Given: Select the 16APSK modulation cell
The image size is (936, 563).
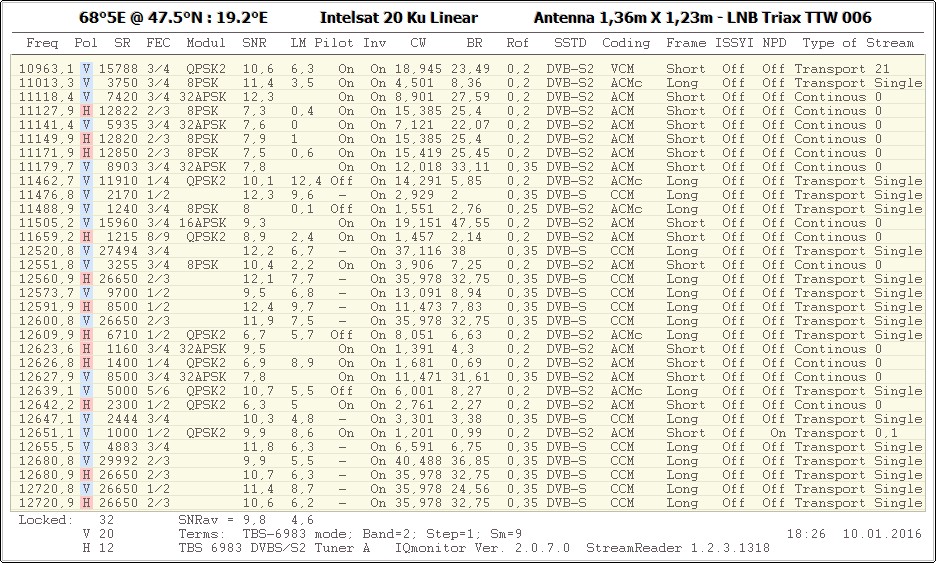Looking at the screenshot, I should [202, 223].
